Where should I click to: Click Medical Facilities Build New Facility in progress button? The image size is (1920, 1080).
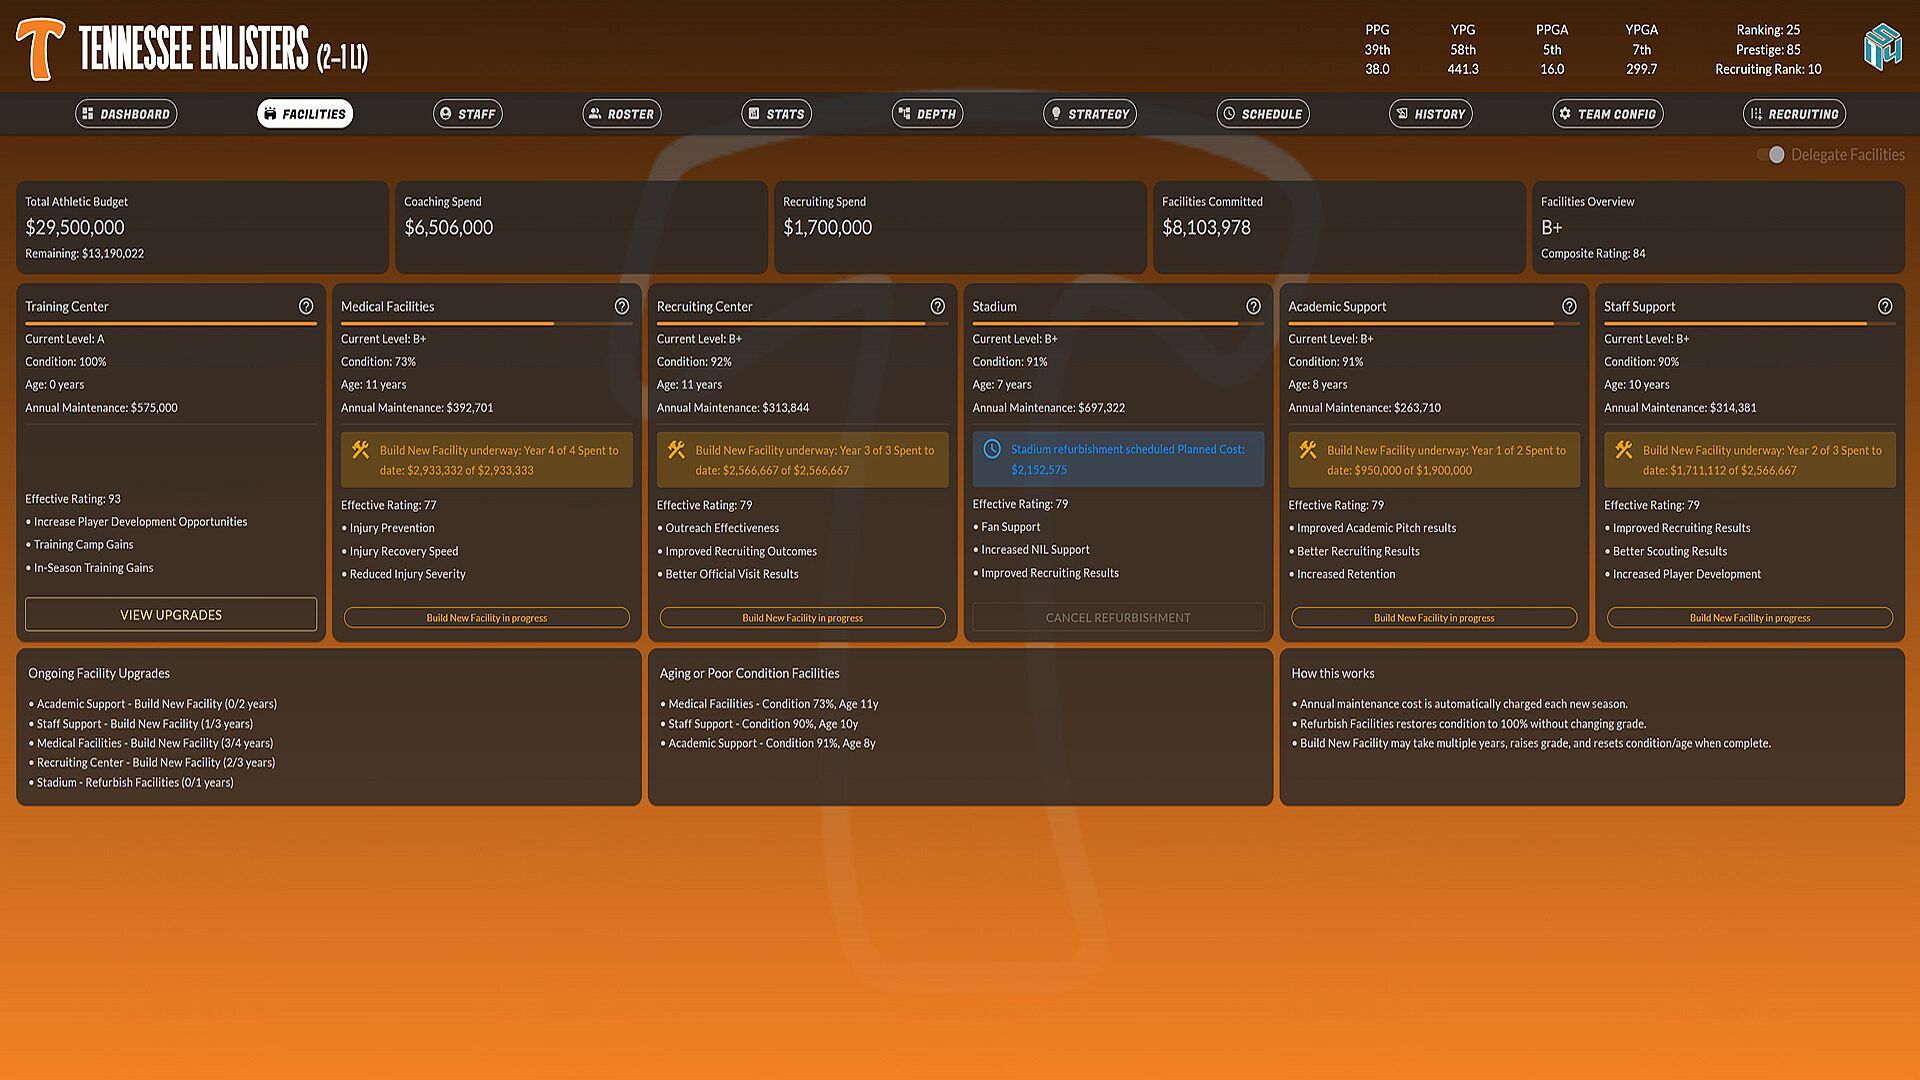coord(487,618)
